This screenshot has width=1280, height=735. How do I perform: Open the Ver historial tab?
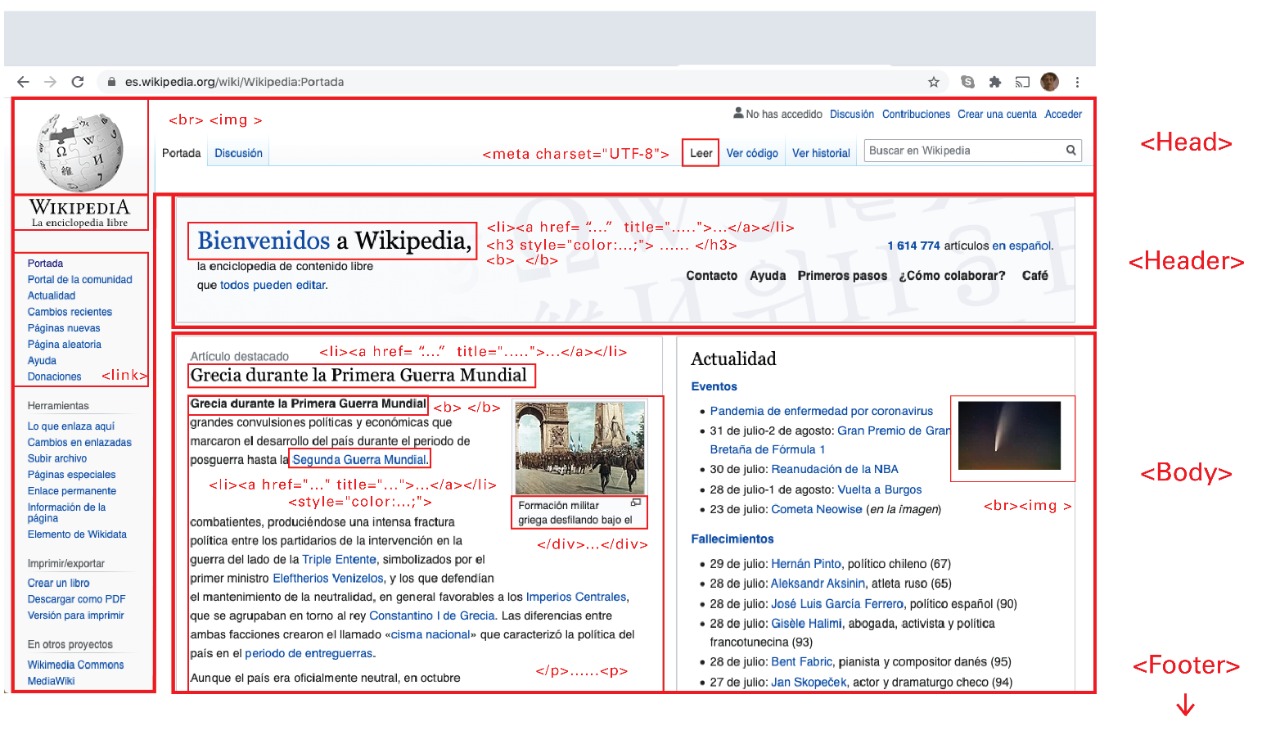coord(820,153)
